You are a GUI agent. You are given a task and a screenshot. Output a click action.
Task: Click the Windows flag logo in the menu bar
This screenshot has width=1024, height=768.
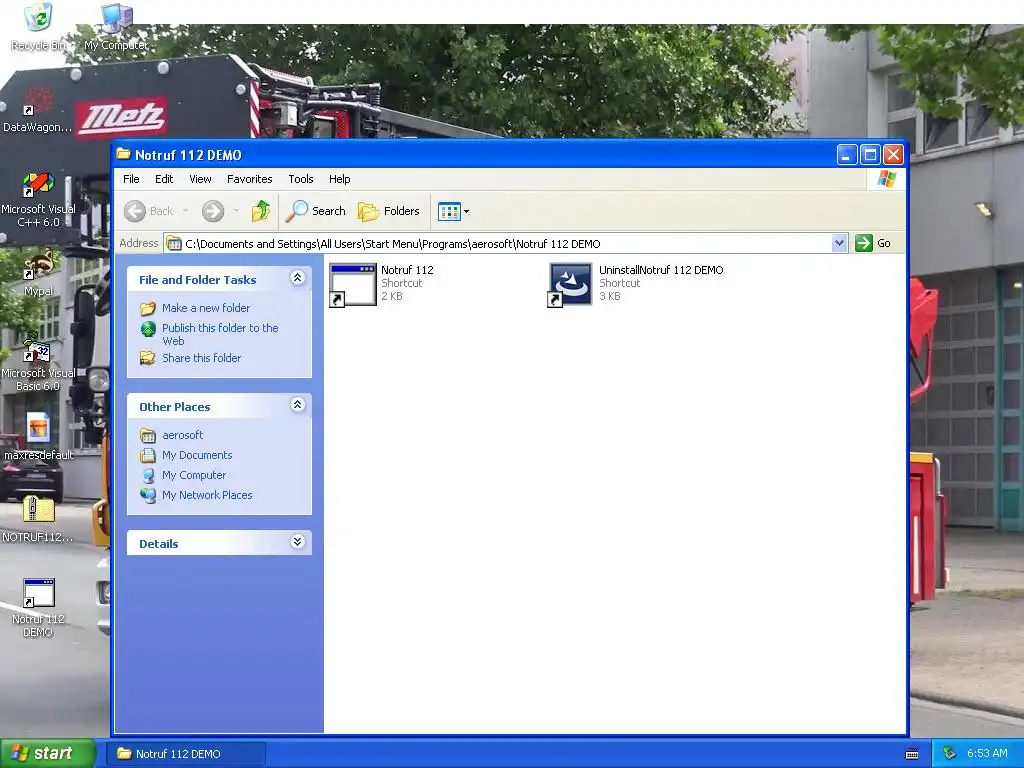click(x=886, y=179)
